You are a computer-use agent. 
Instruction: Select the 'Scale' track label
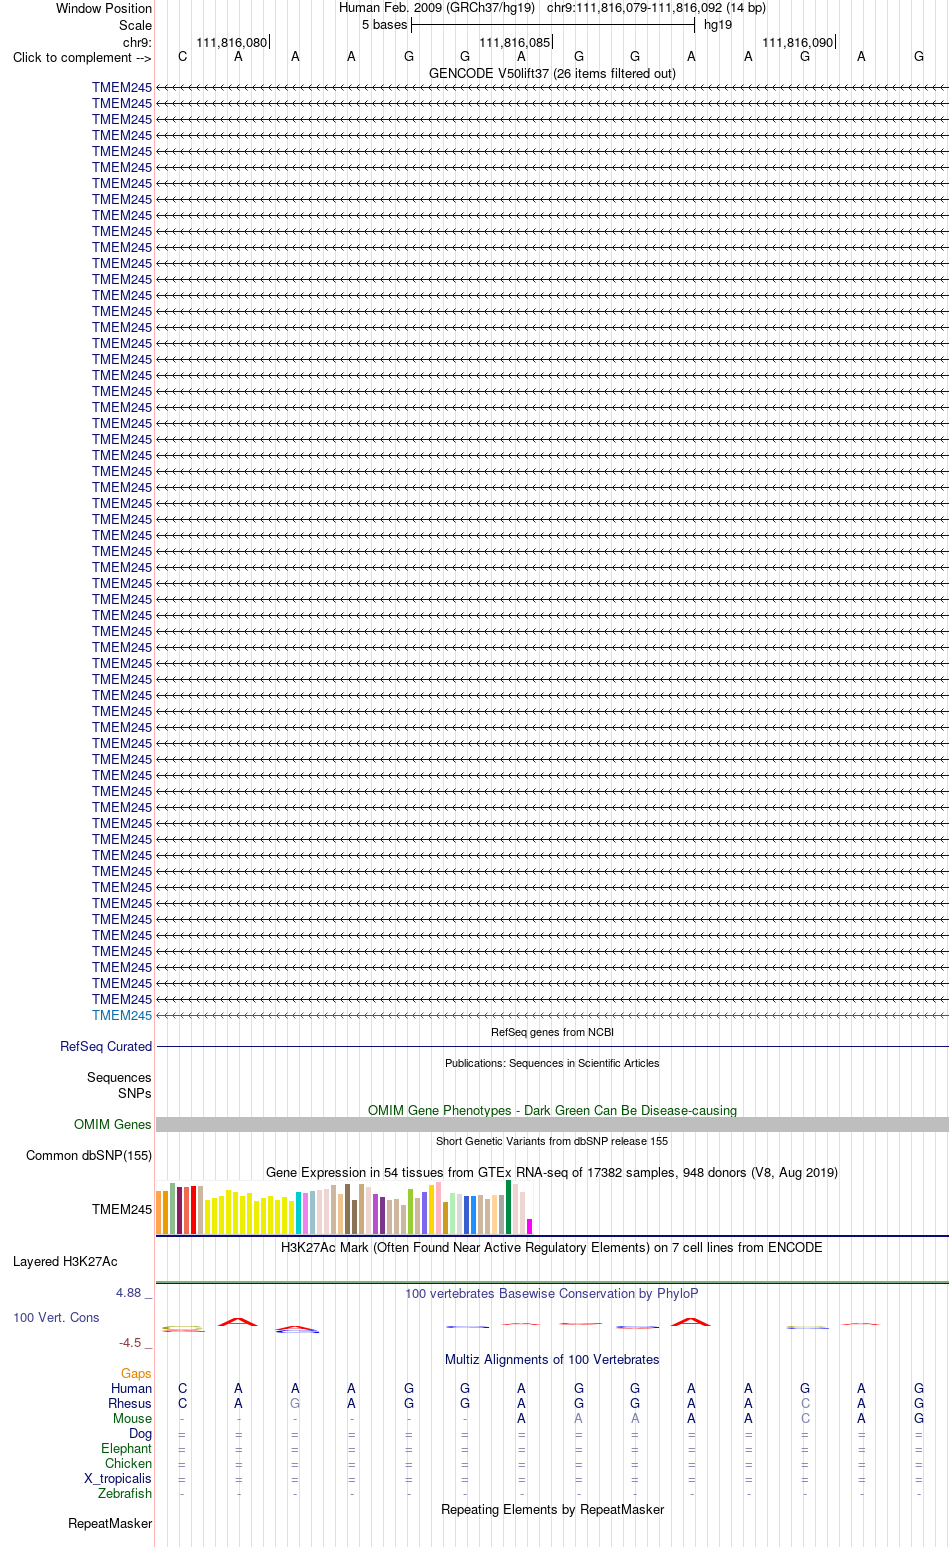pyautogui.click(x=135, y=25)
